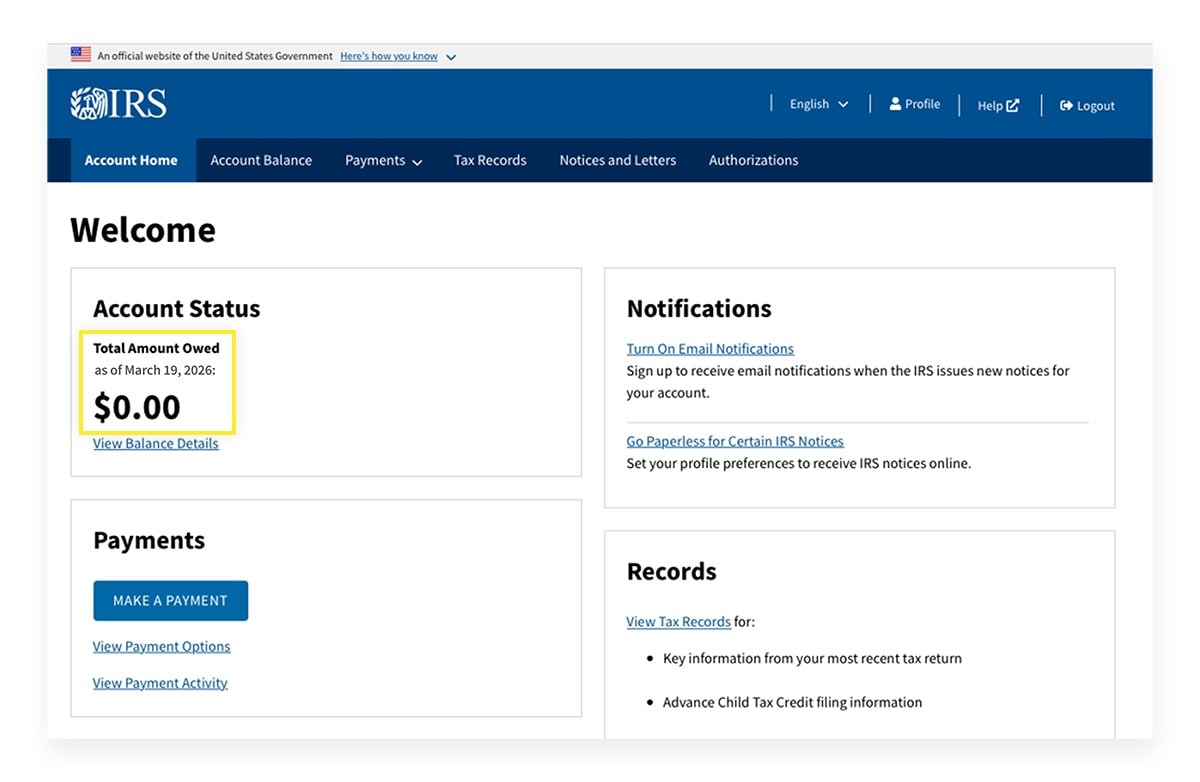Click the IRS logo
The width and height of the screenshot is (1200, 782).
tap(117, 103)
